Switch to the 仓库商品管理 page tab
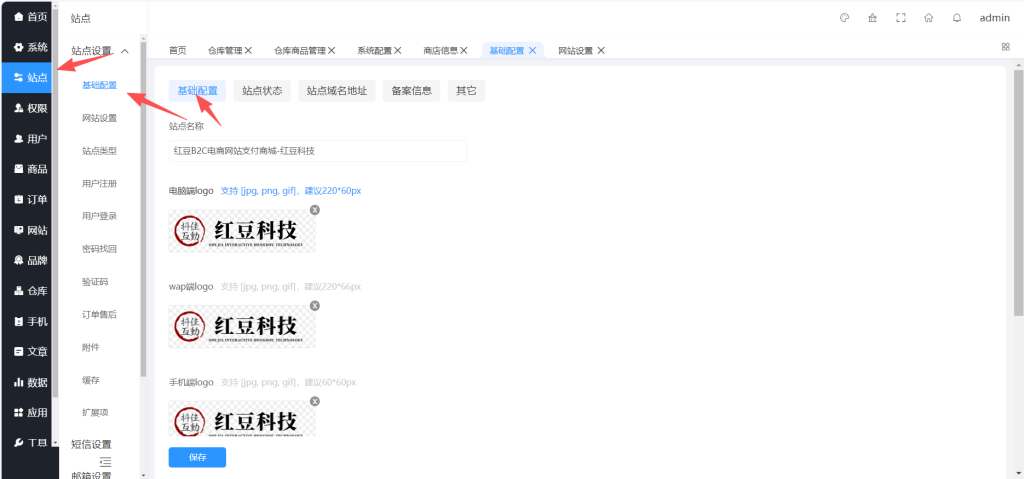 pos(299,50)
